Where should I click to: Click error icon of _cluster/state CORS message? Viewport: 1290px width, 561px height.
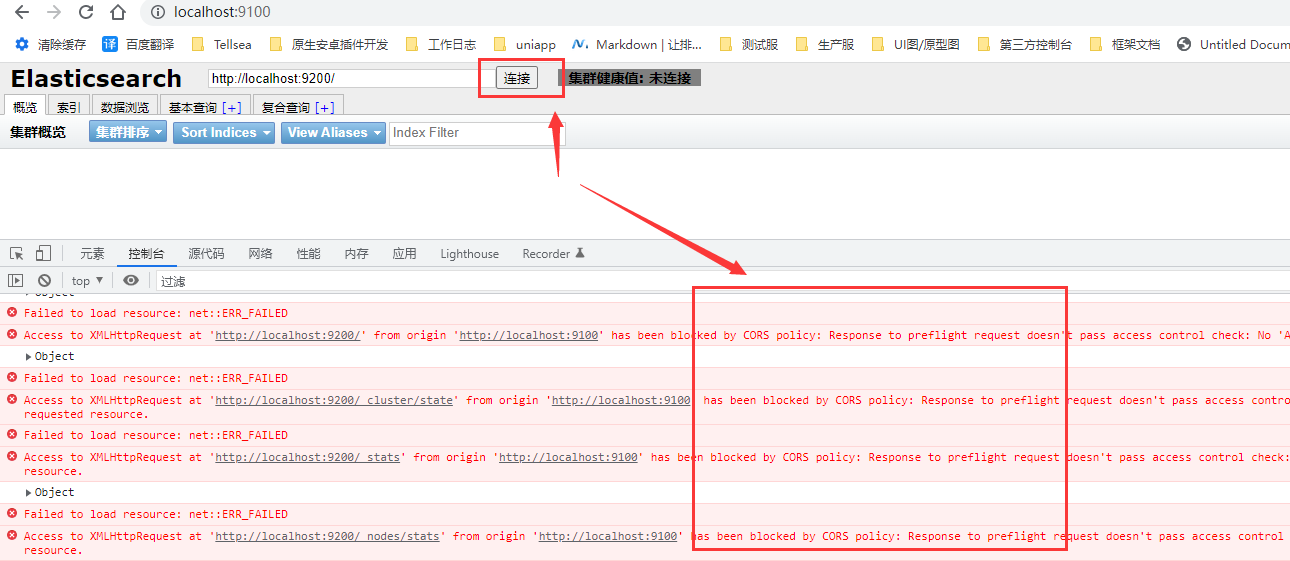[12, 400]
